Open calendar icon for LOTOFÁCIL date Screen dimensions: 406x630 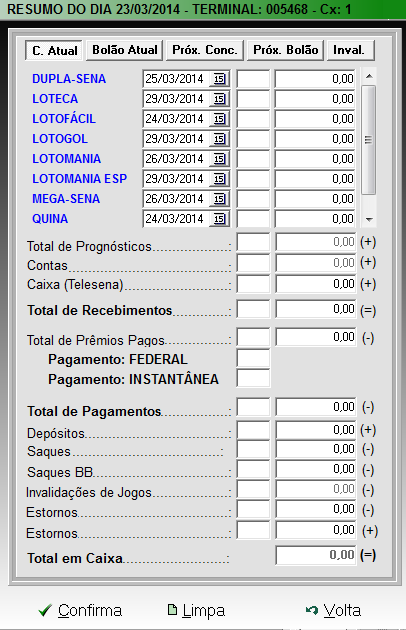219,119
